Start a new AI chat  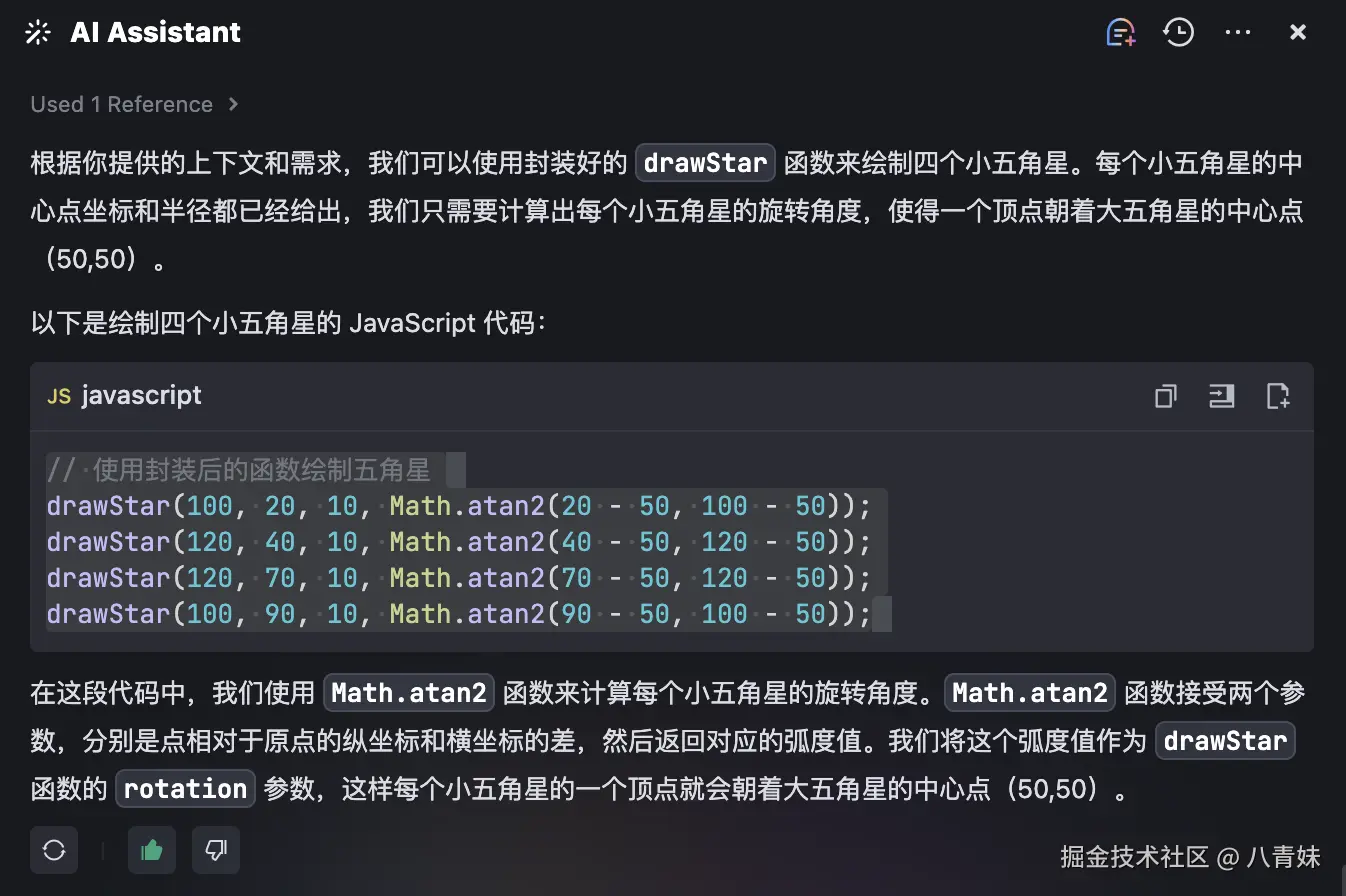1121,33
